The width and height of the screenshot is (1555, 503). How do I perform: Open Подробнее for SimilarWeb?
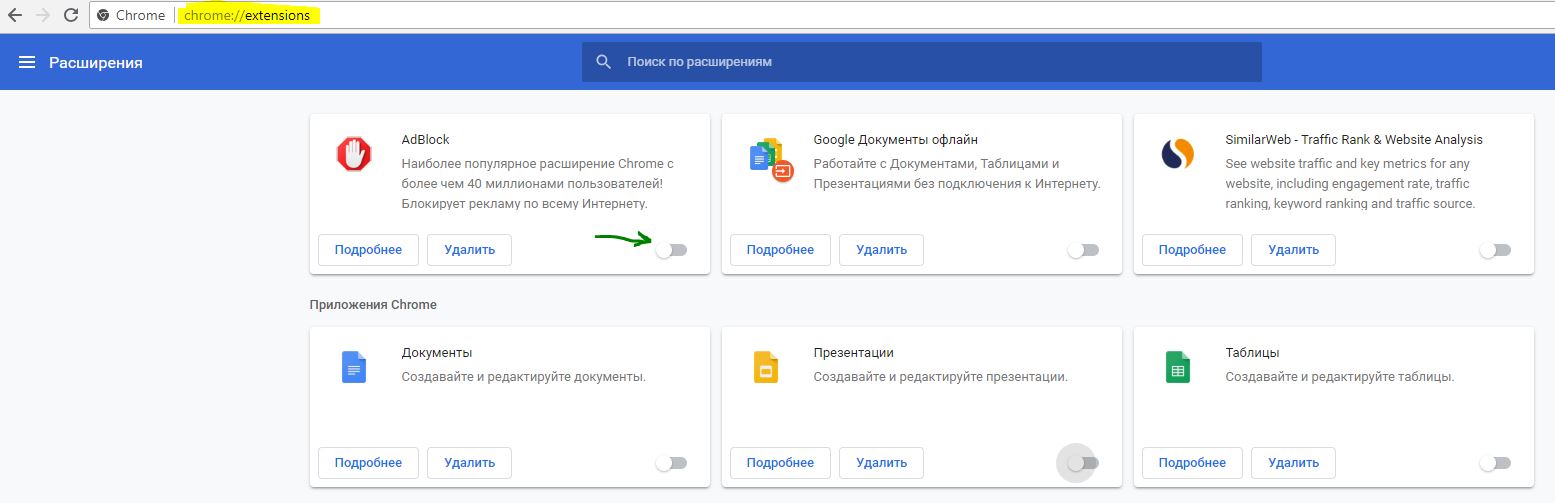1192,250
